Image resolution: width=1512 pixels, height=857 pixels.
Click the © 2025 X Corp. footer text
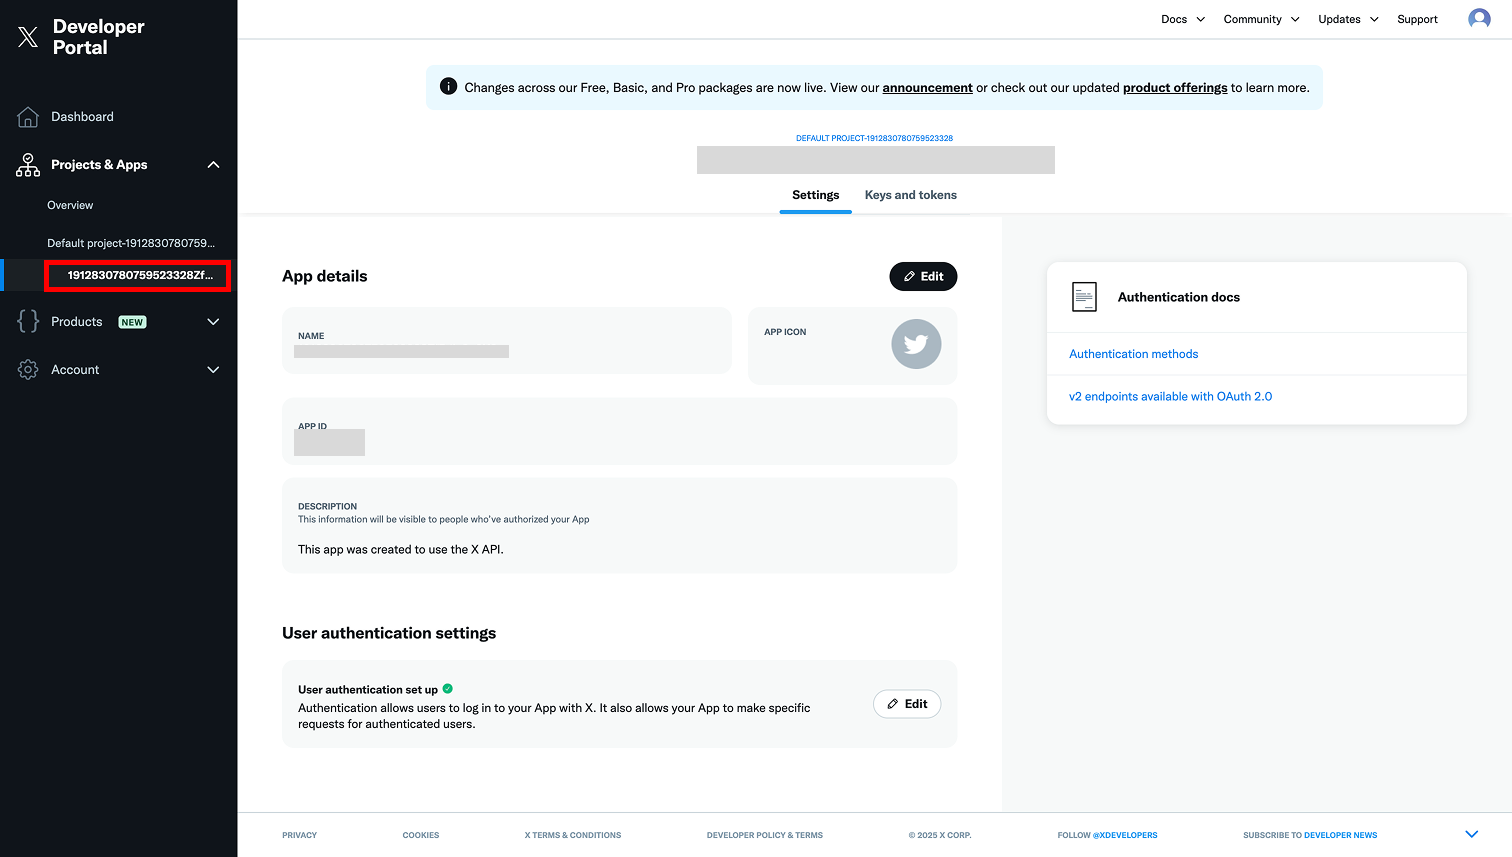coord(940,835)
